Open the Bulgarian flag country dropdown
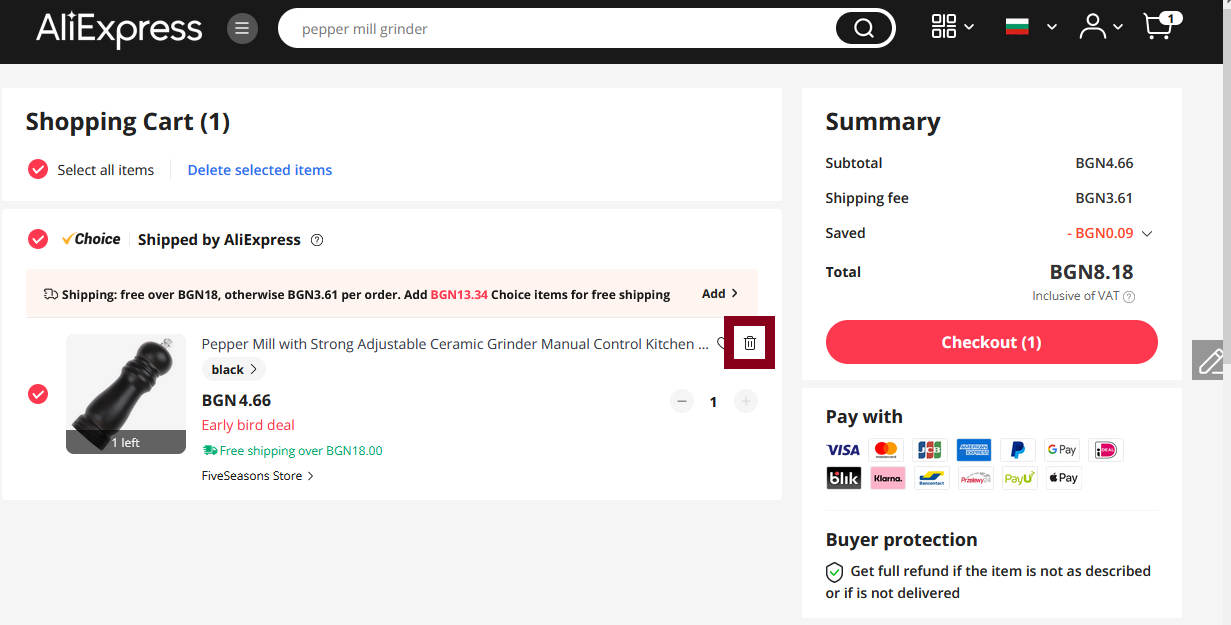 (x=1029, y=27)
